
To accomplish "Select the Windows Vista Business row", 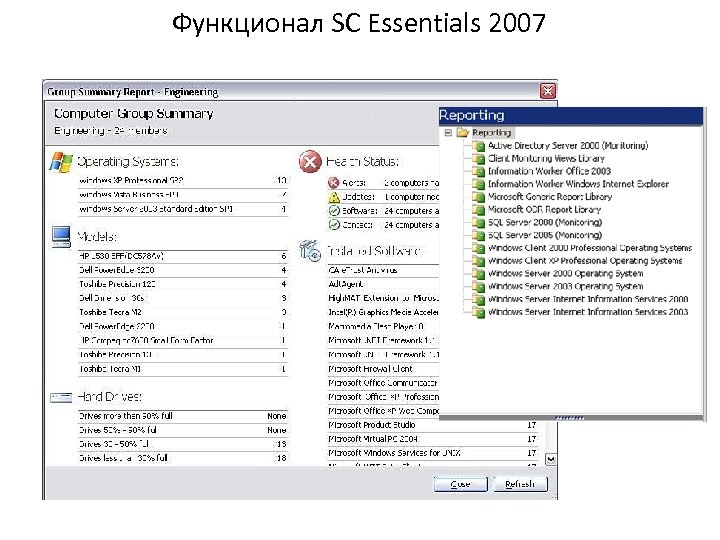I will tap(183, 195).
